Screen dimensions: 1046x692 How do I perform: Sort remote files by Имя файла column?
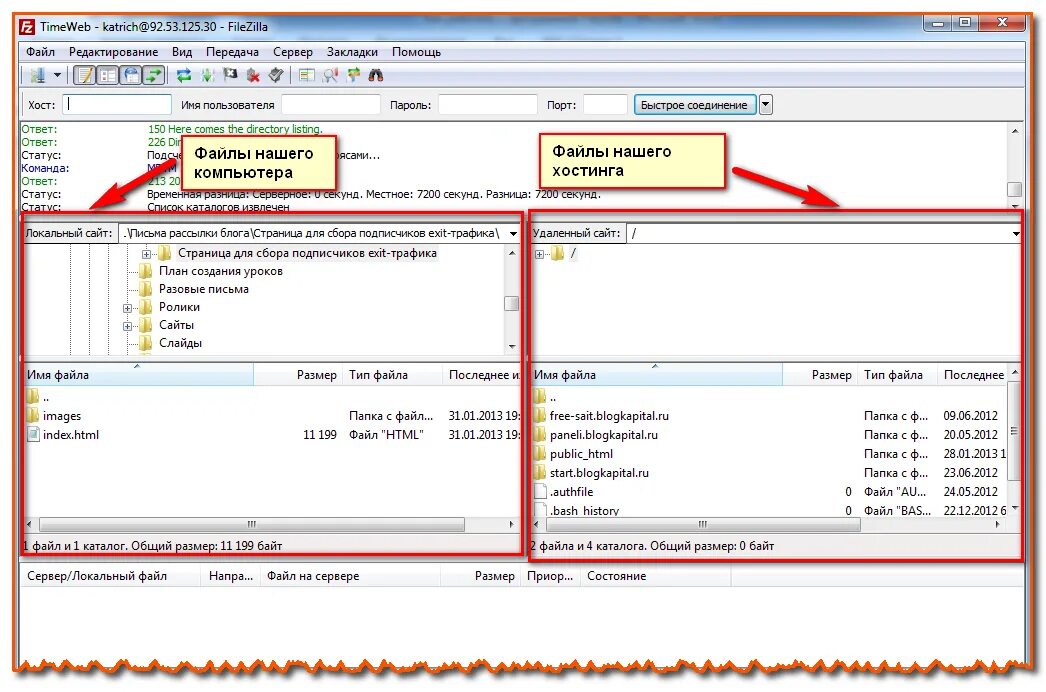[x=656, y=375]
